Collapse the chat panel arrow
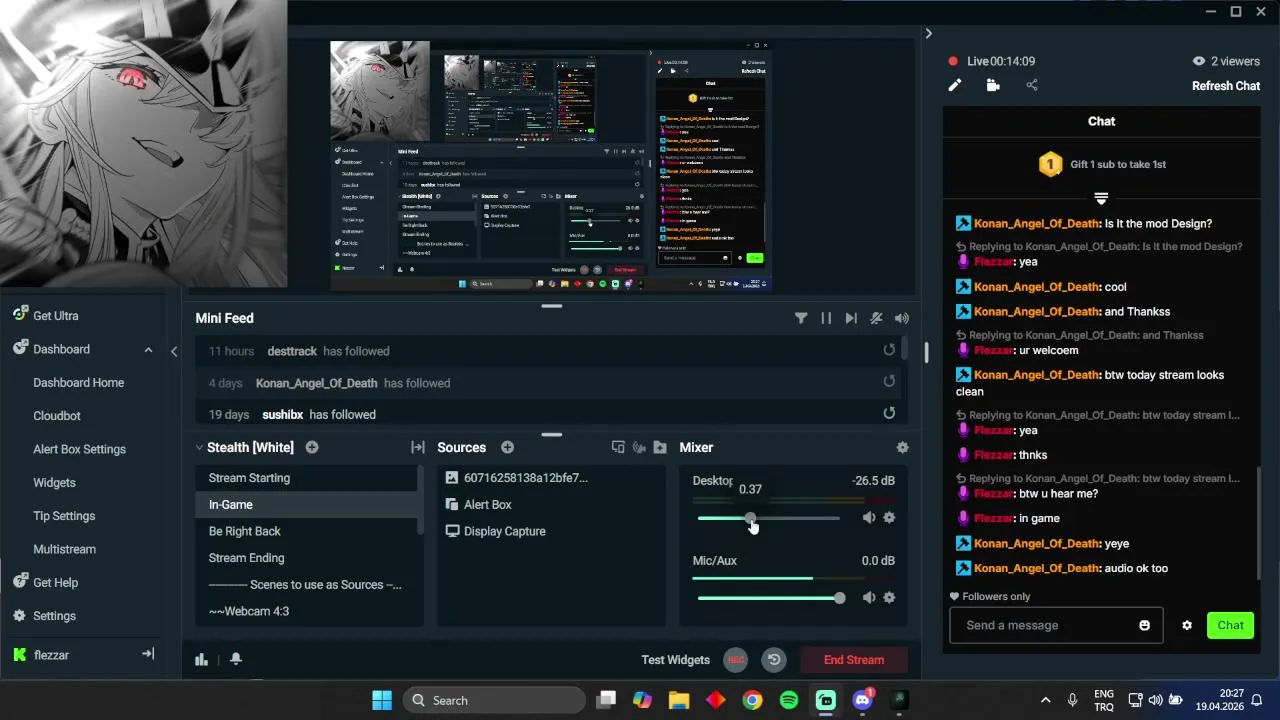This screenshot has height=720, width=1280. pos(928,33)
